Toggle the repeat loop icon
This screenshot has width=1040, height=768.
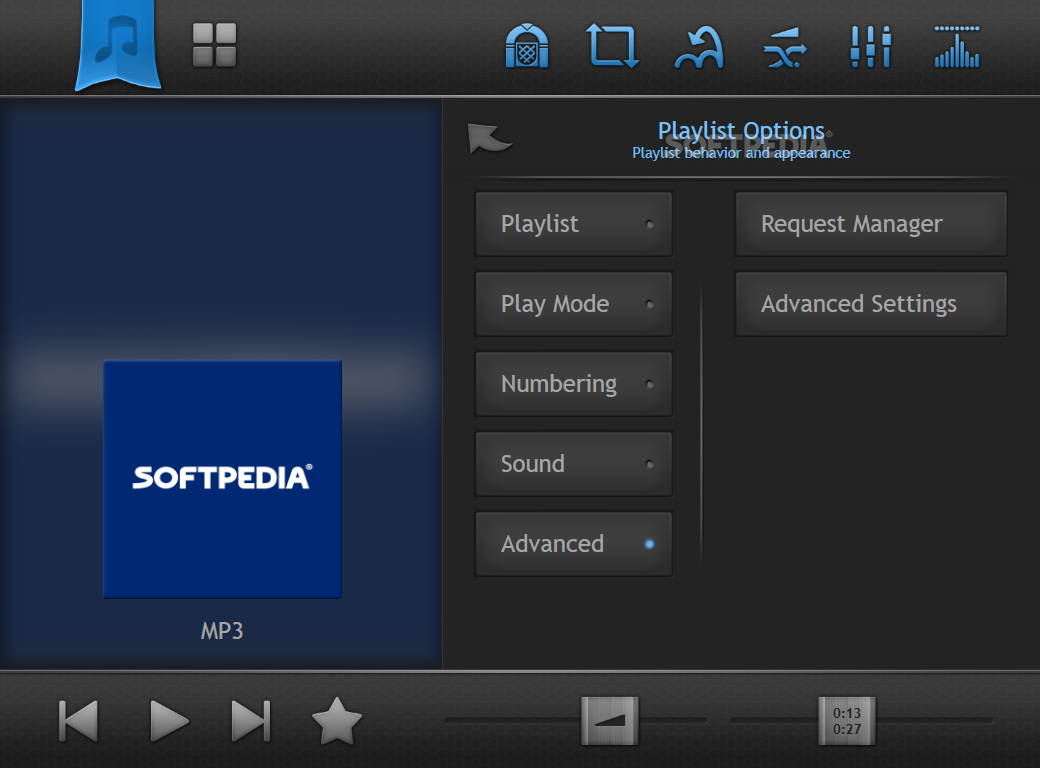point(613,46)
